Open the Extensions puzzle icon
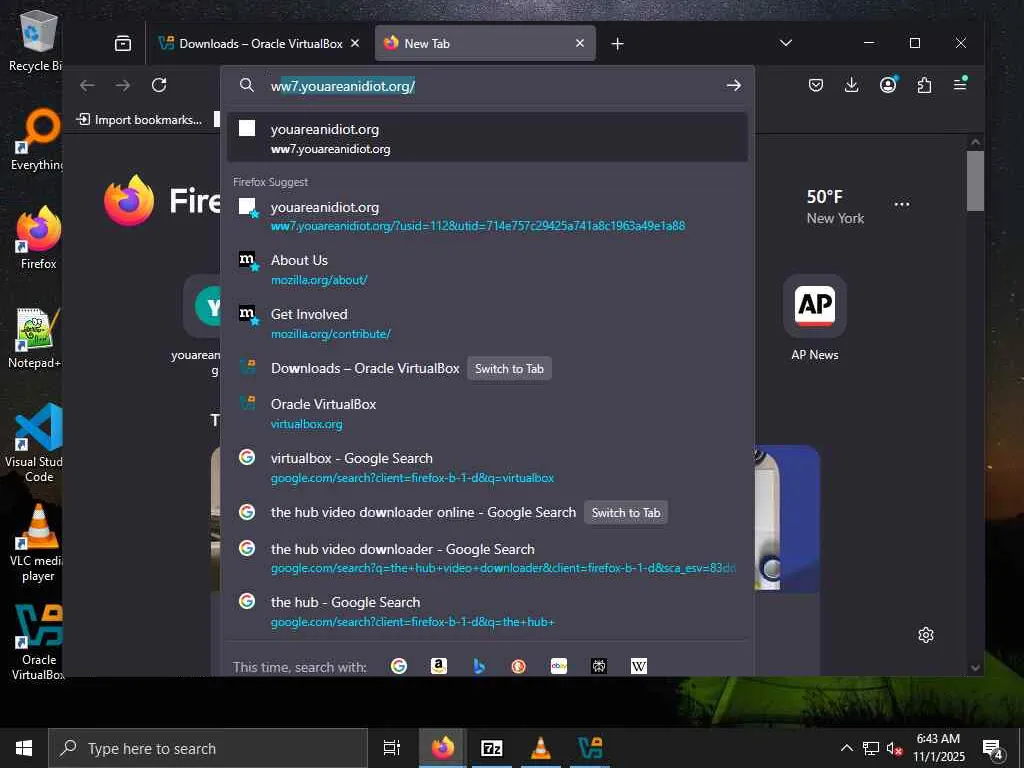 tap(924, 86)
